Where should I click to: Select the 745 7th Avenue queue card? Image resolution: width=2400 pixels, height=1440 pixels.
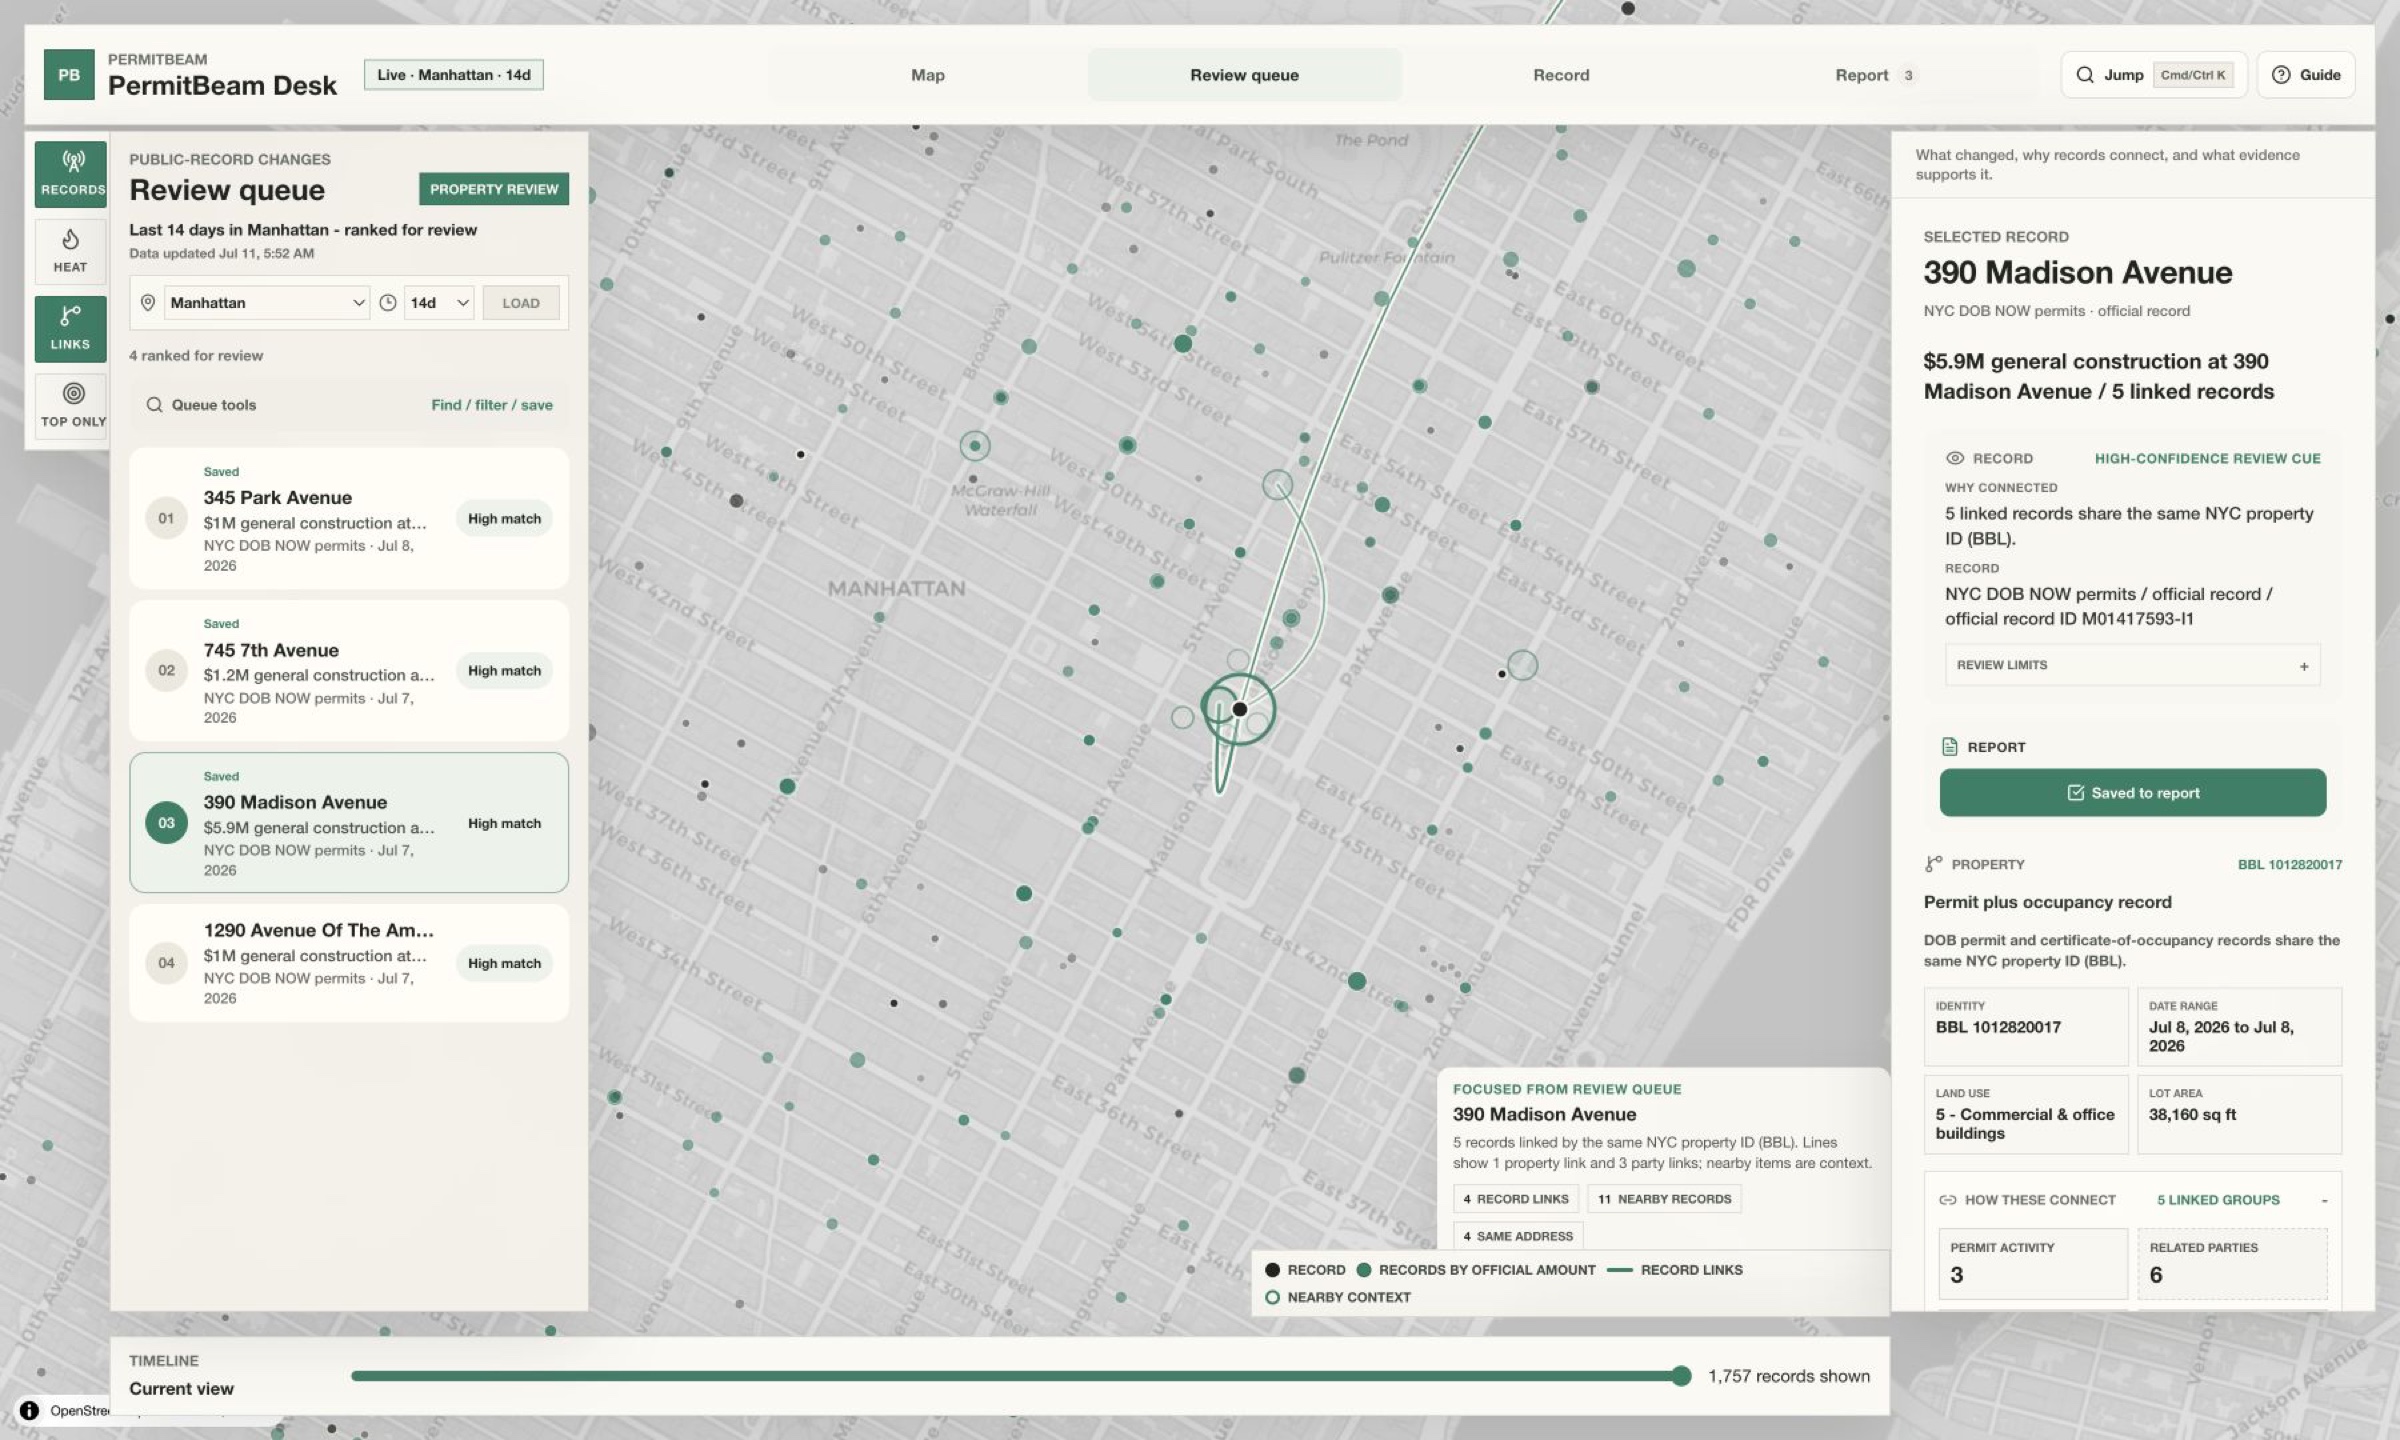pos(349,670)
